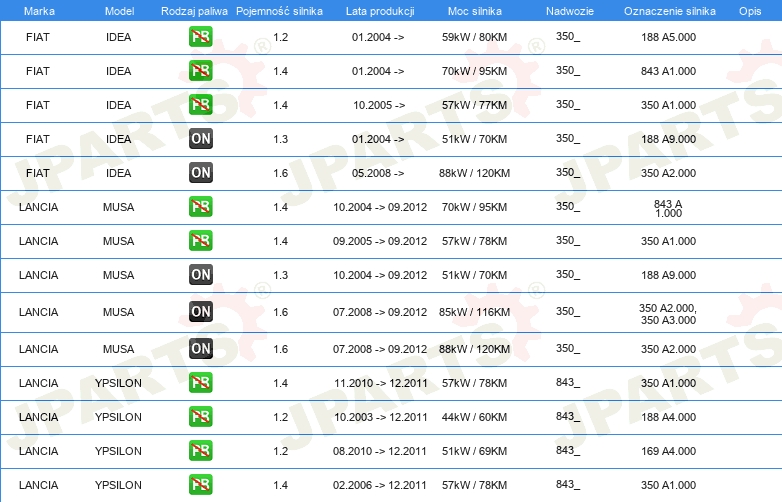Select engine codes 350 A2.000, 350 A3.000
The image size is (782, 502).
(x=668, y=314)
